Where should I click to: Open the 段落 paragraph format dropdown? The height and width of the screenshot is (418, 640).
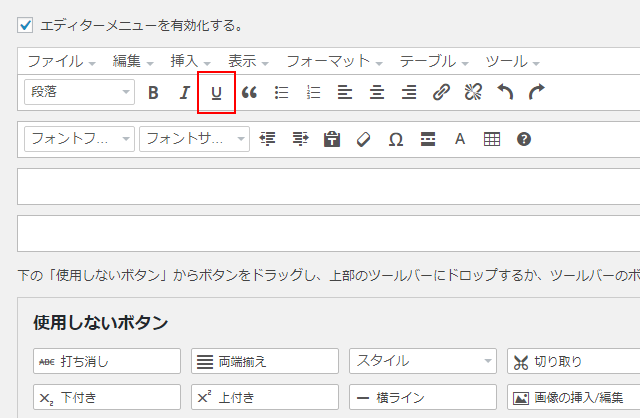(x=79, y=92)
